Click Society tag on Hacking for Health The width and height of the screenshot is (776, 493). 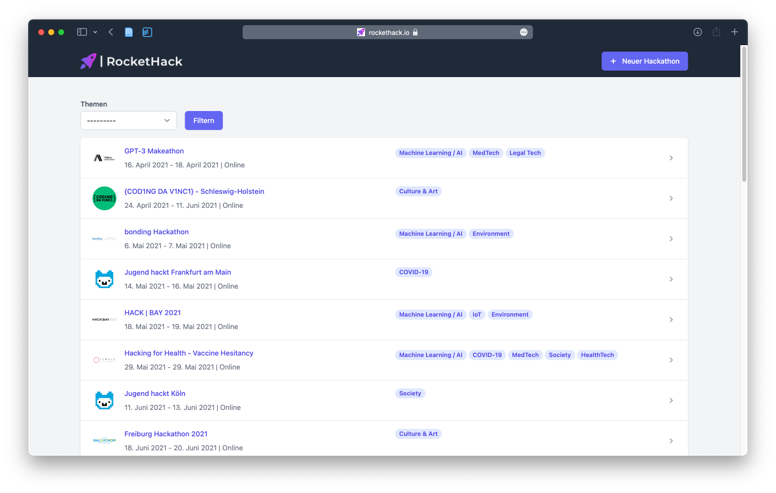pos(560,355)
